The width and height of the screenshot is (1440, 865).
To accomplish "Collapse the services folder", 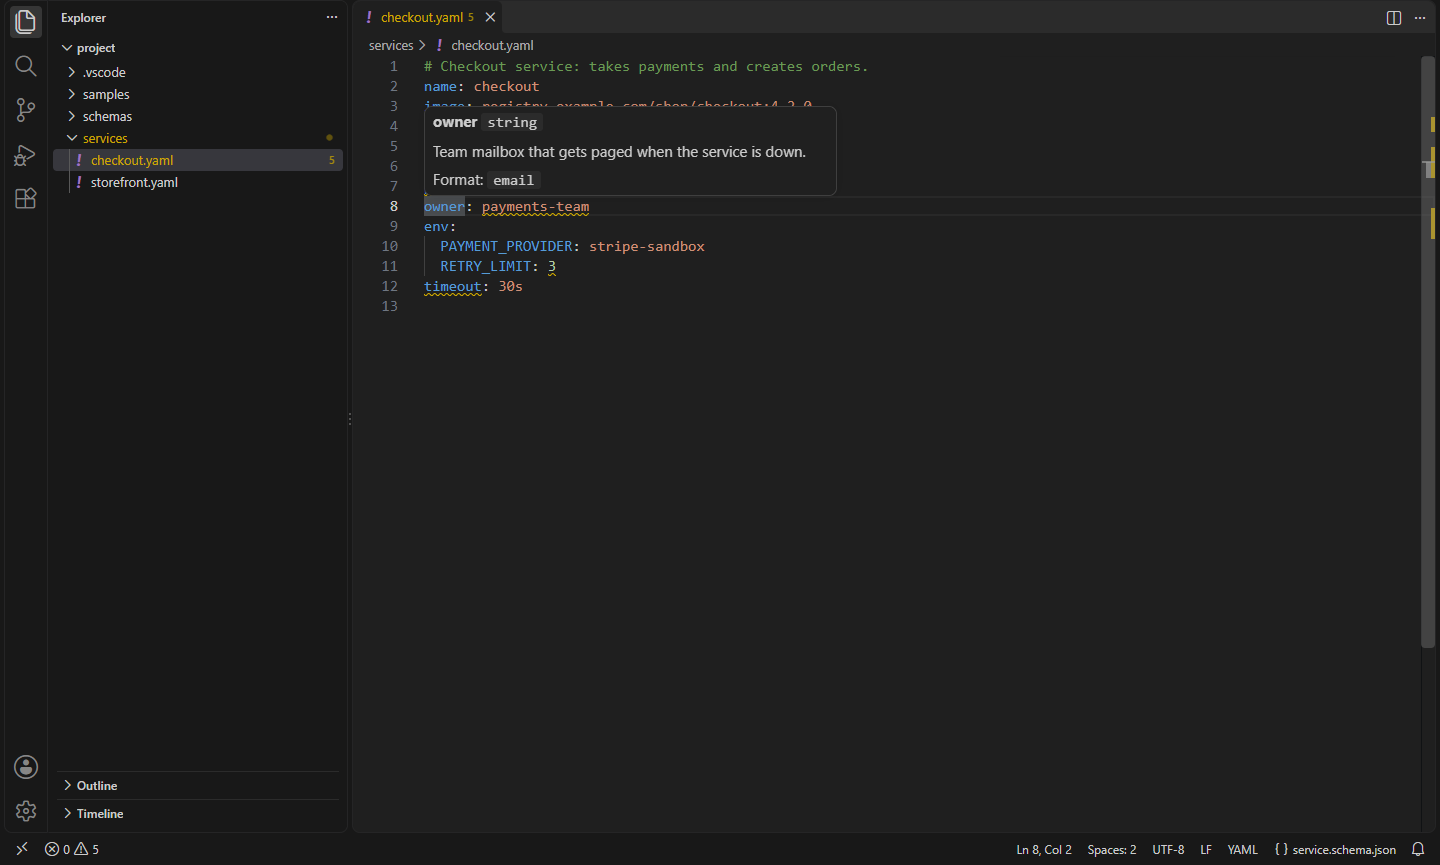I will [x=200, y=138].
